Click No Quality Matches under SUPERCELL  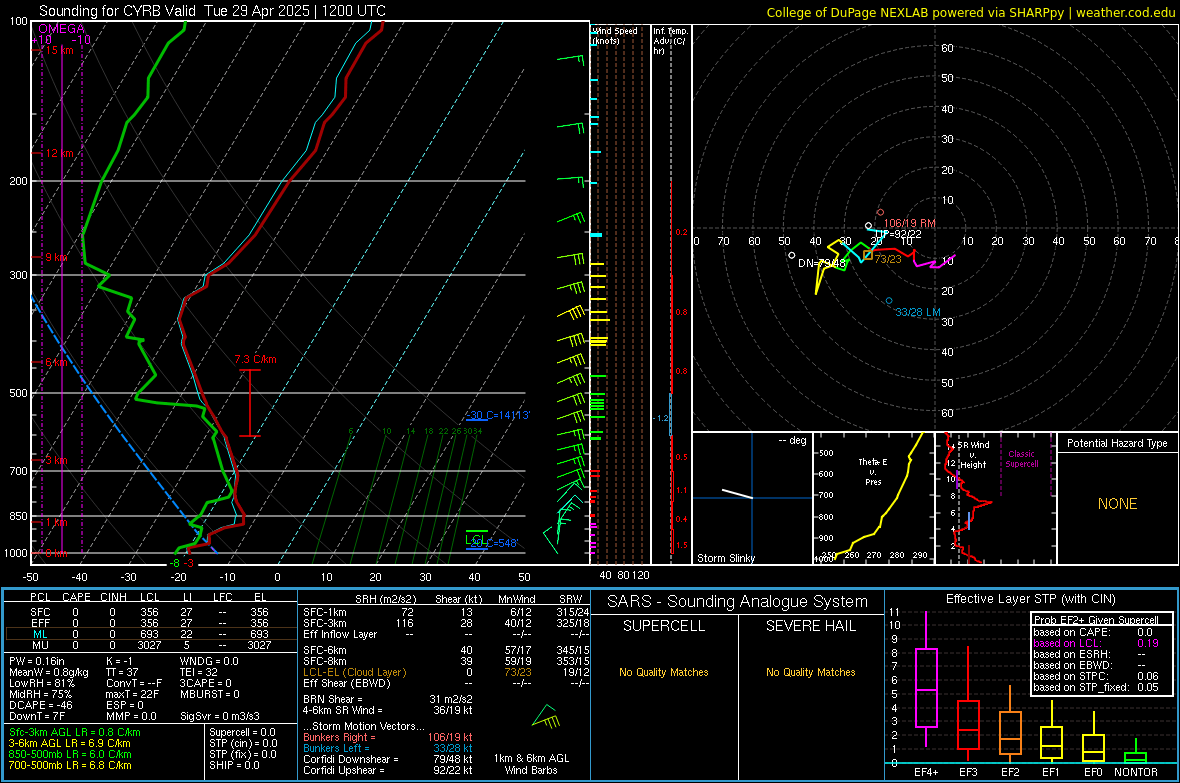point(664,672)
